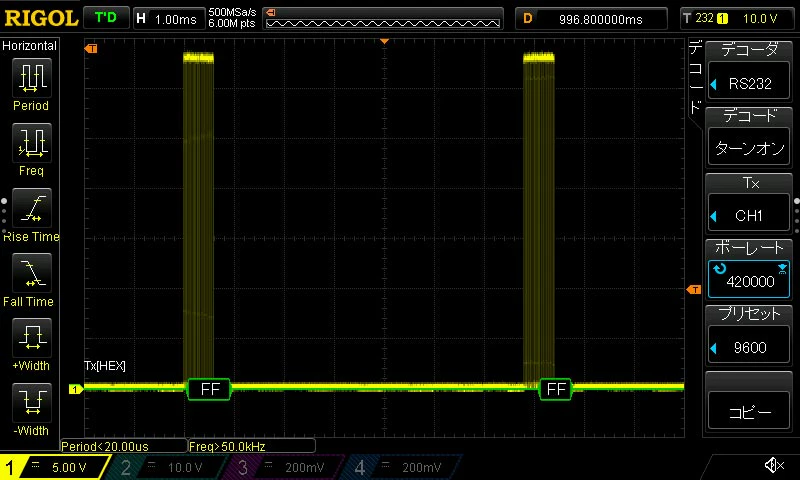Select channel 4 tab showing 200mV
Screen dimensions: 800x480
pos(402,467)
